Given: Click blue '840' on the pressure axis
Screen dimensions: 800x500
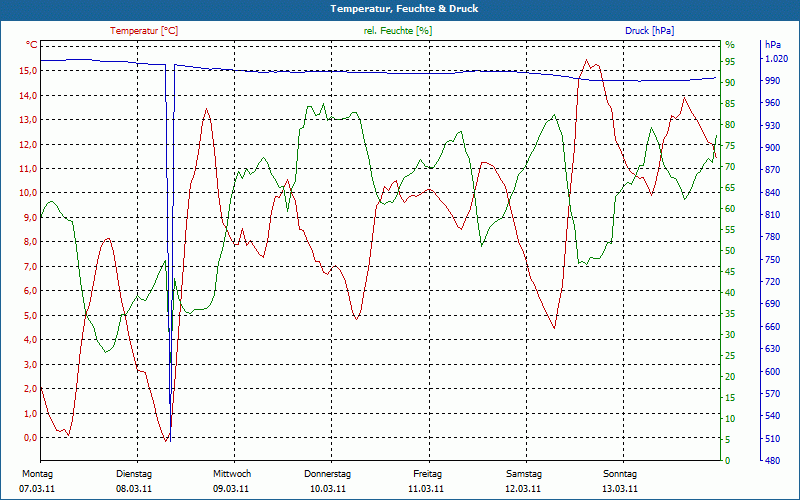Looking at the screenshot, I should [773, 193].
